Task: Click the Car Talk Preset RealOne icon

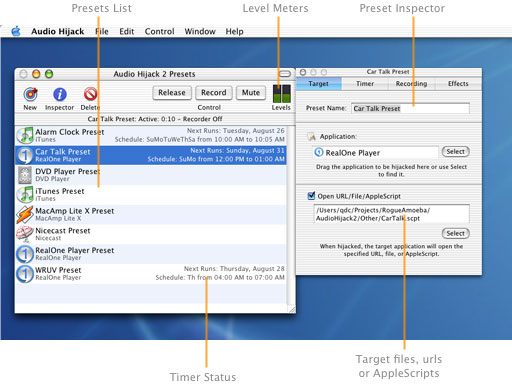Action: 25,155
